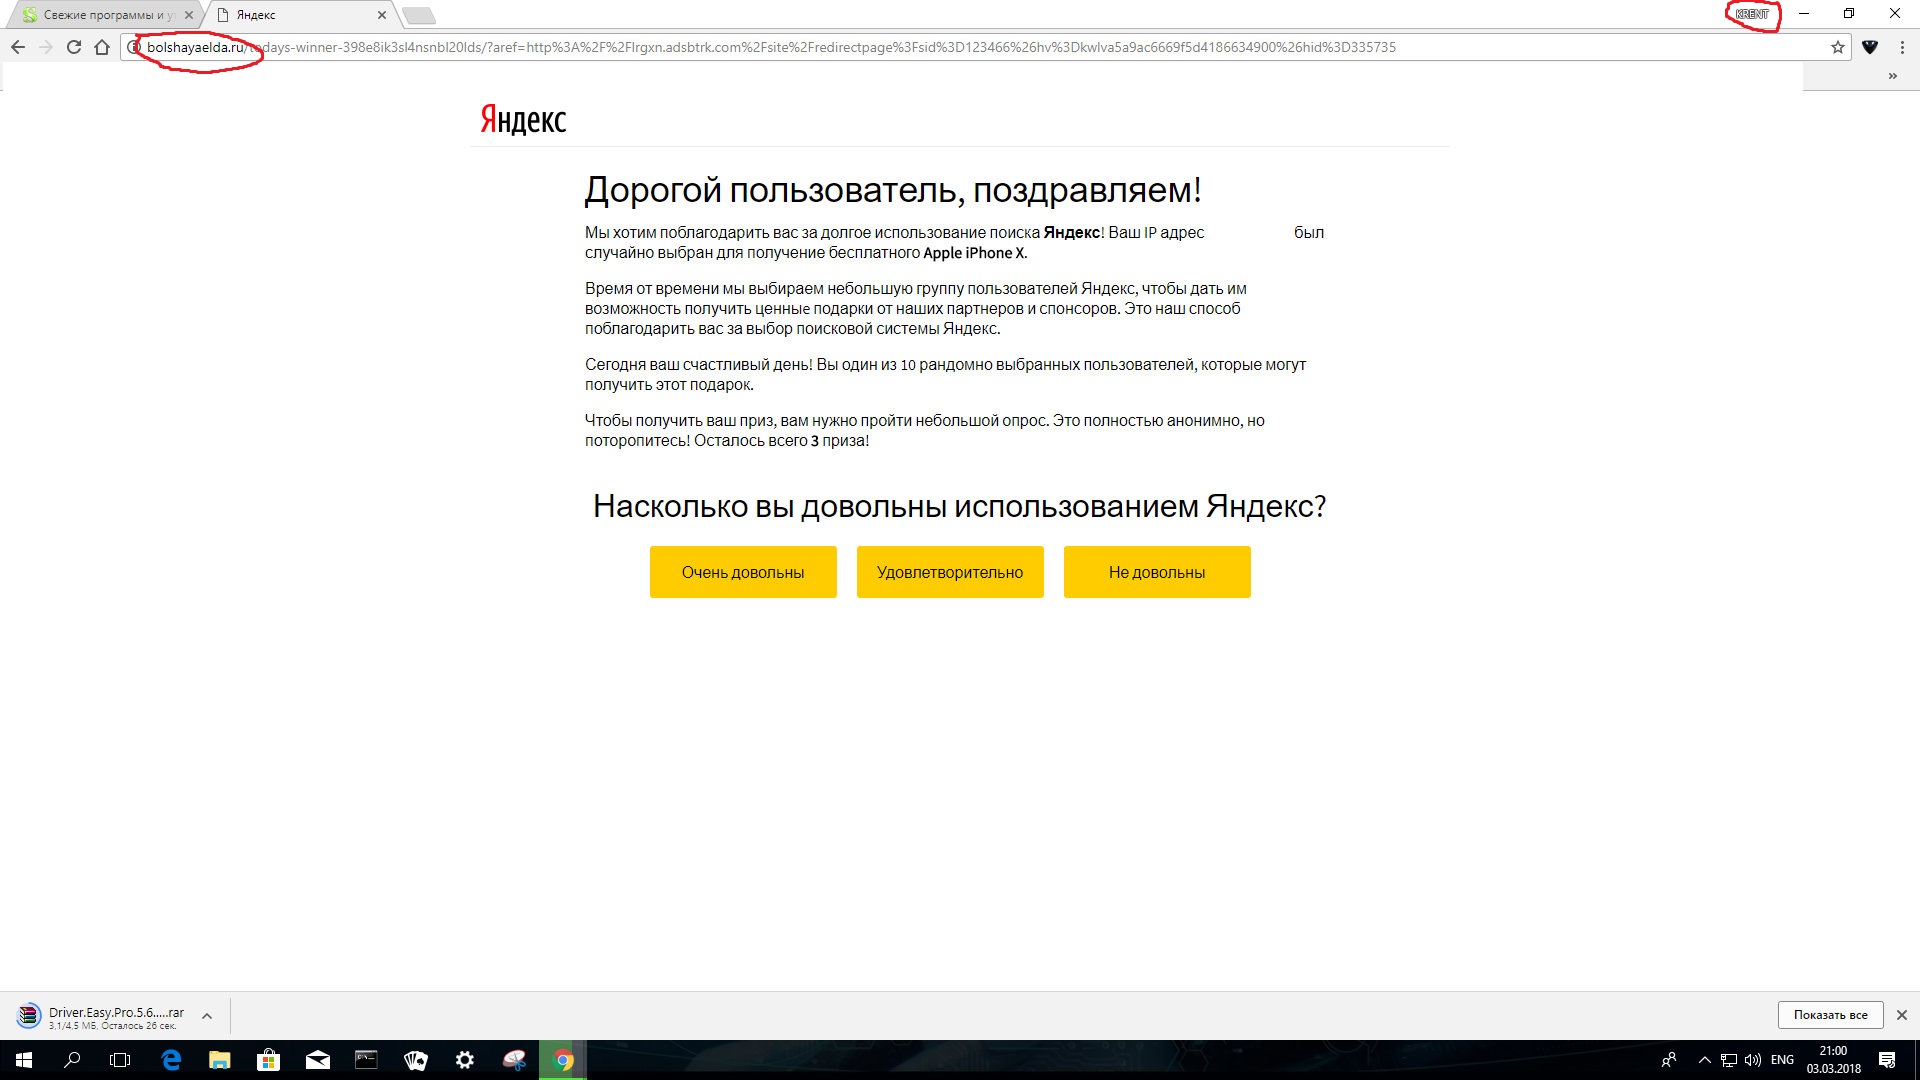
Task: Open Task View on the taskbar
Action: 120,1060
